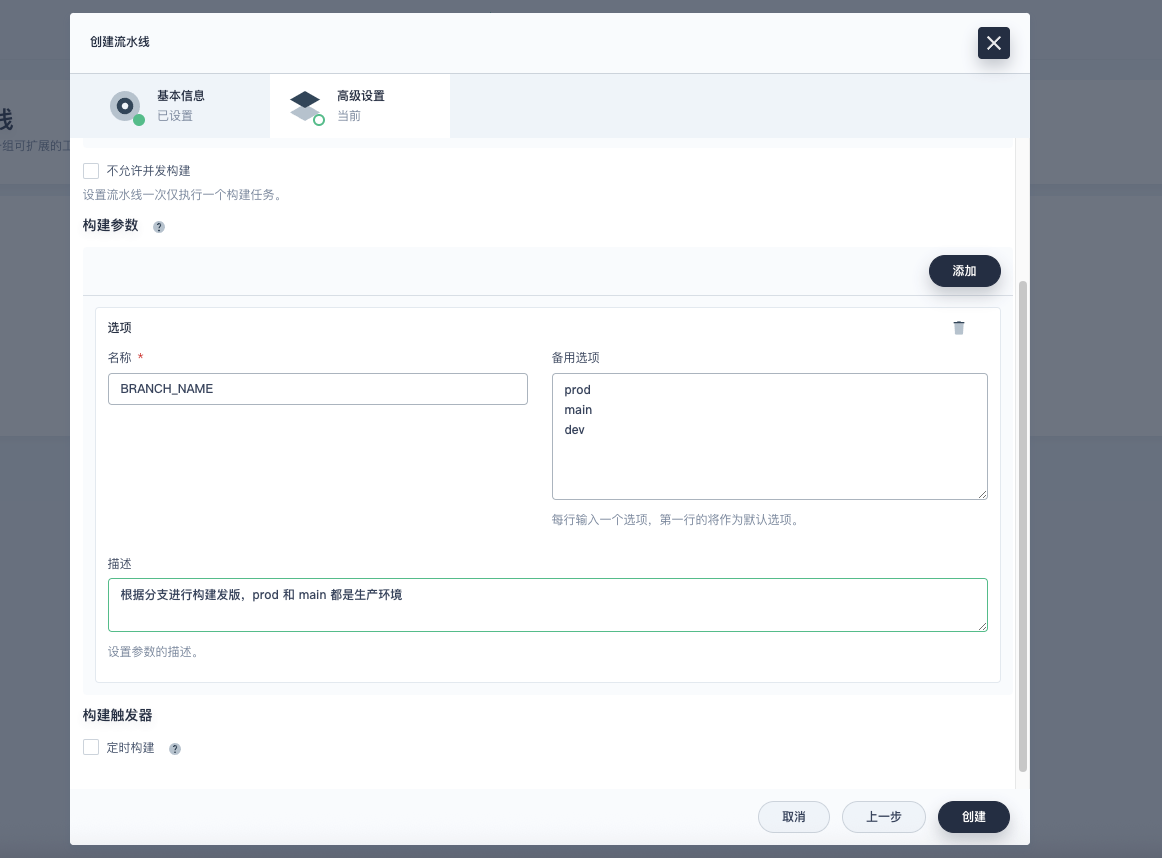Click the dialog's vertical scrollbar
1162x858 pixels.
(1022, 525)
